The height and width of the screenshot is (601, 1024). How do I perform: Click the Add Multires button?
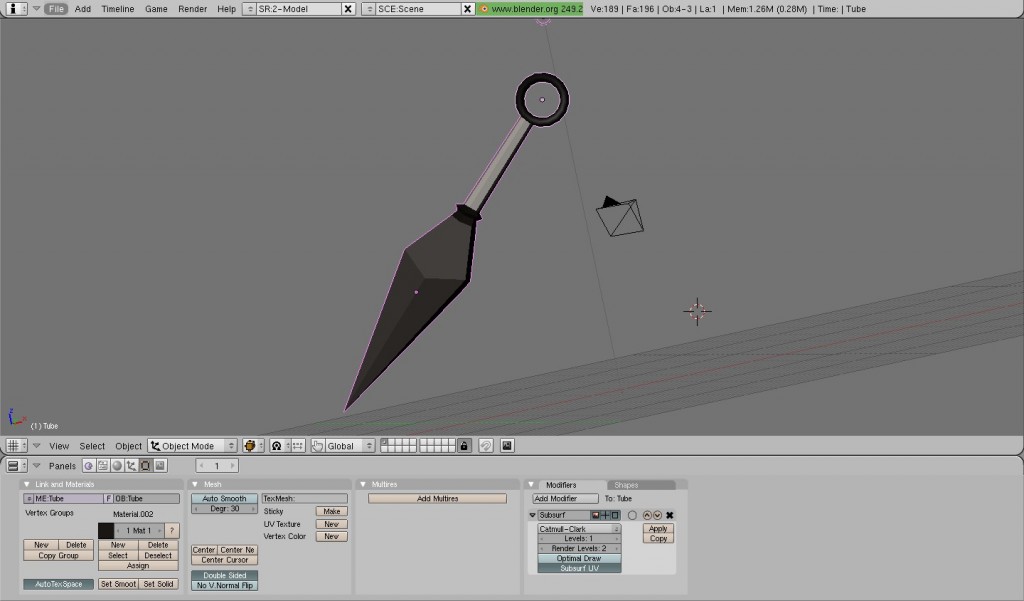(438, 498)
